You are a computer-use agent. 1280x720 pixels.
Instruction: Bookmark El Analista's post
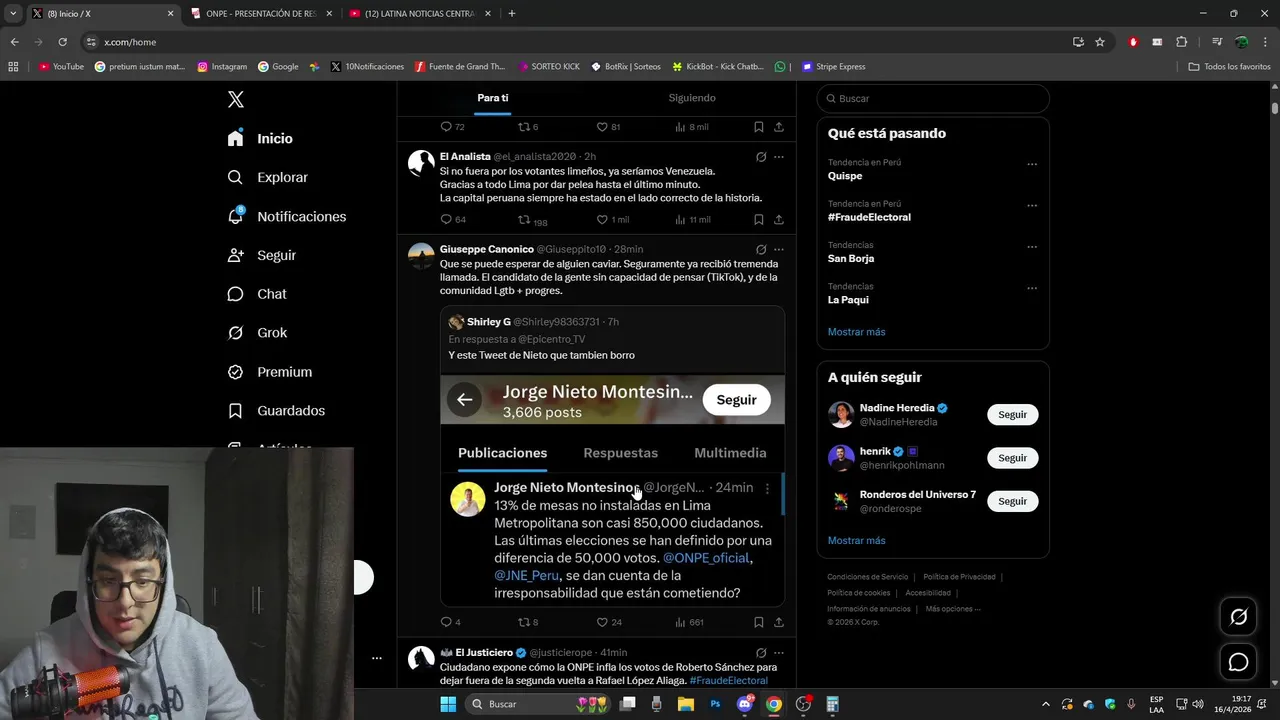tap(759, 219)
